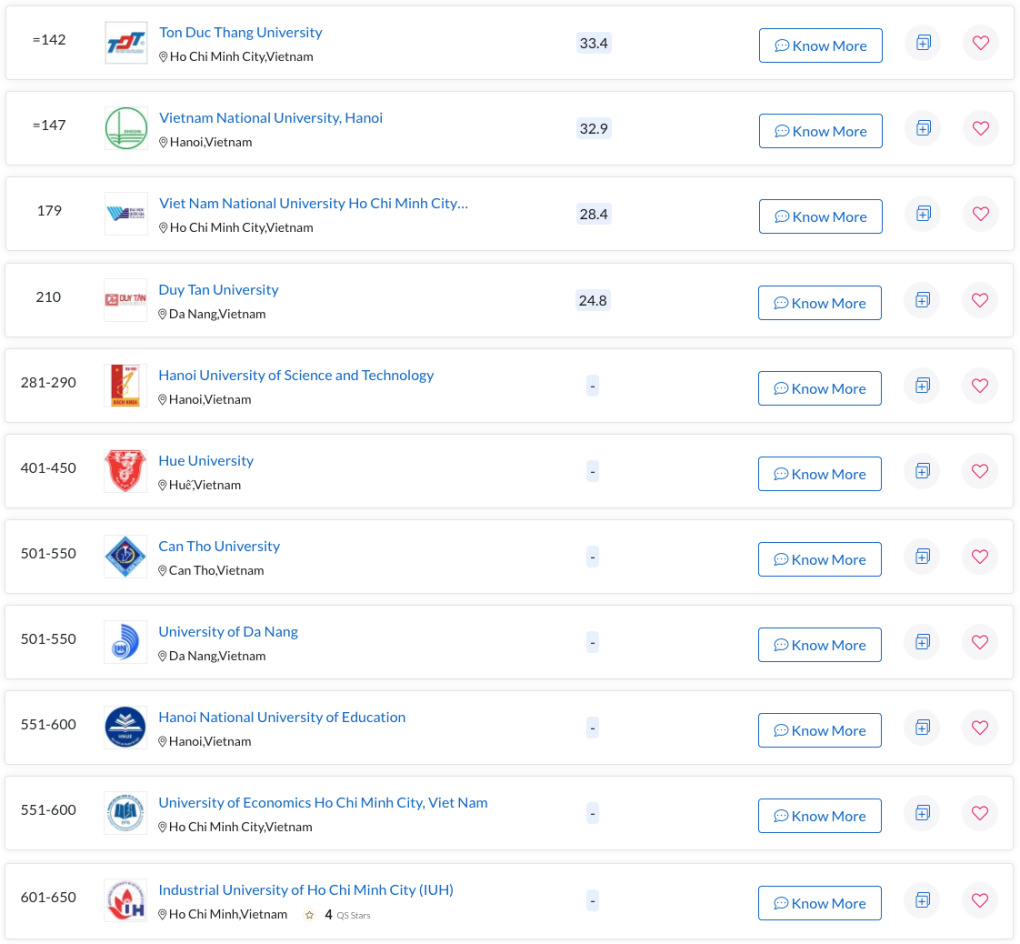Click compare icon for Industrial University (IUH)
This screenshot has width=1020, height=944.
point(922,900)
